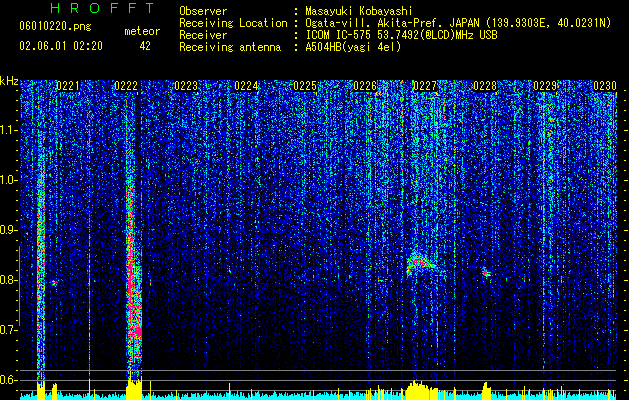629x400 pixels.
Task: Click the small meteor echo near 0228
Action: pos(486,273)
